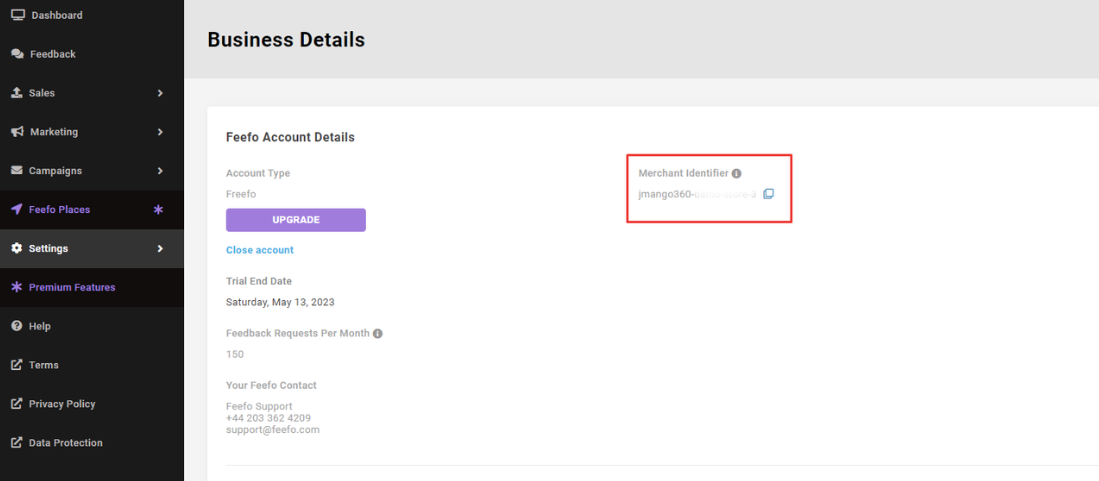
Task: Click the Feefo Places arrow icon
Action: point(17,209)
